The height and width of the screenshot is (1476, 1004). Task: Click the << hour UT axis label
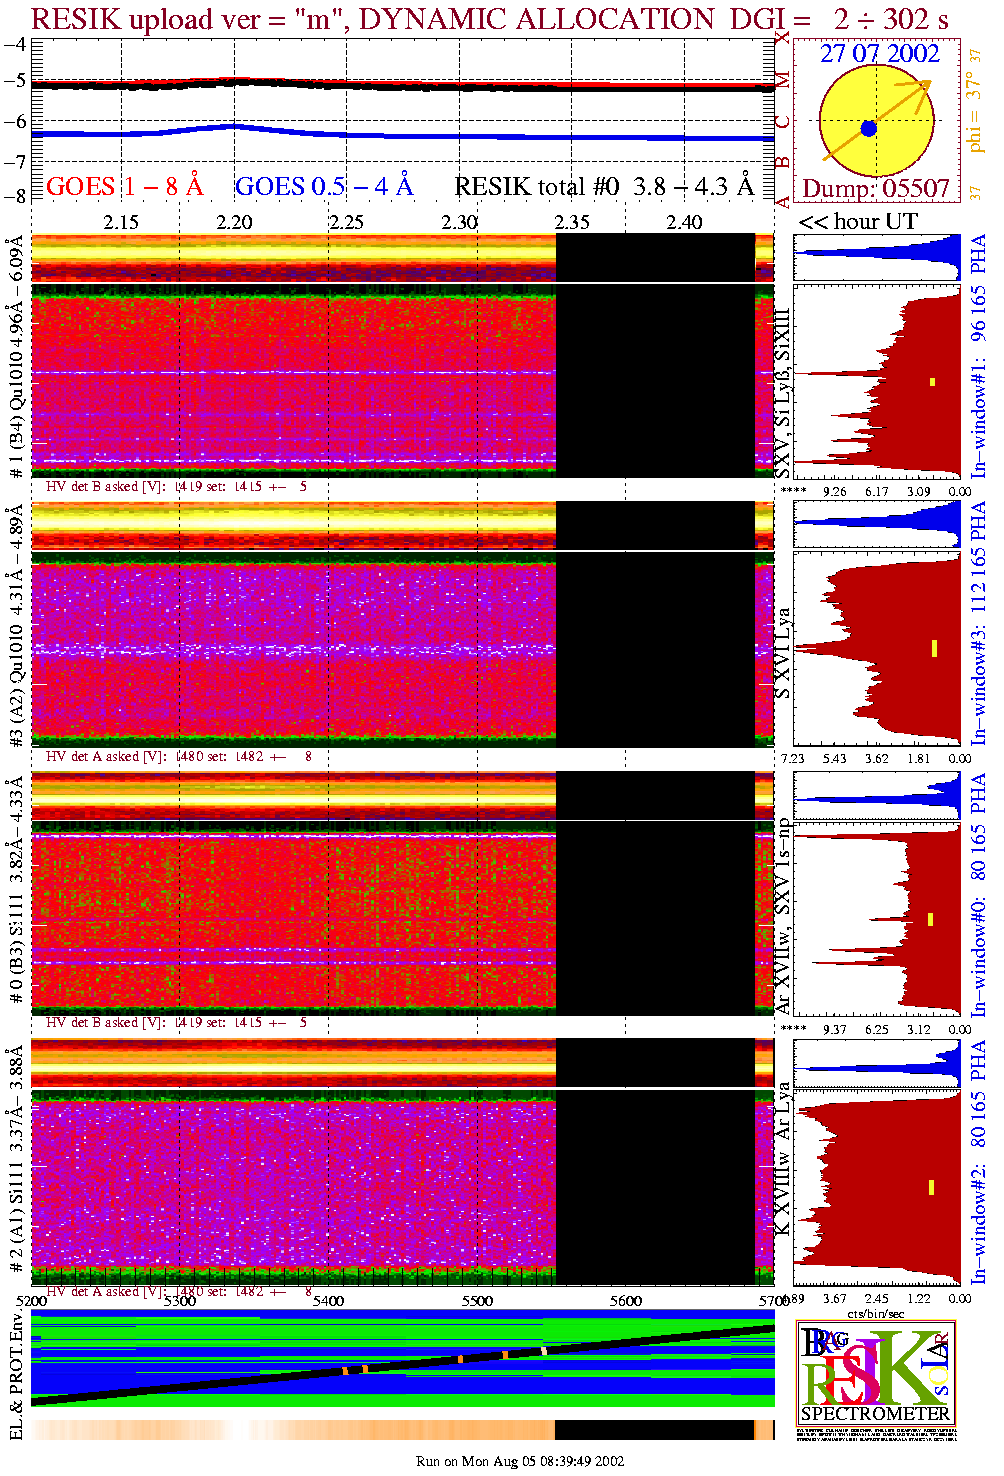click(x=858, y=222)
